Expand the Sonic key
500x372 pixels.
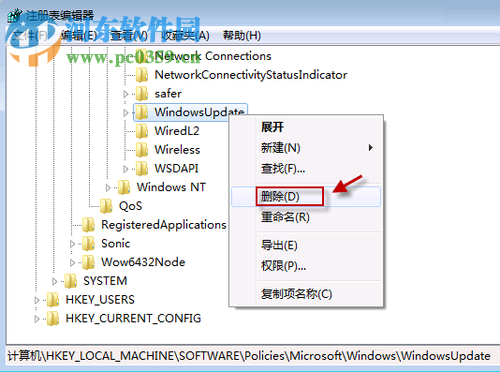pyautogui.click(x=72, y=244)
